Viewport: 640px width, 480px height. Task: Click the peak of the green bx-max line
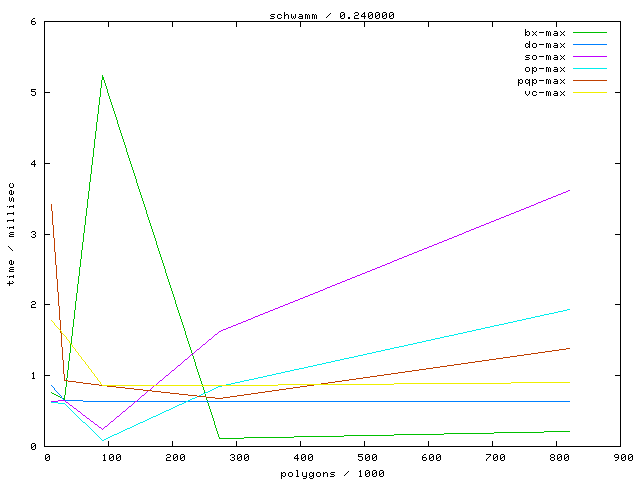pyautogui.click(x=102, y=75)
